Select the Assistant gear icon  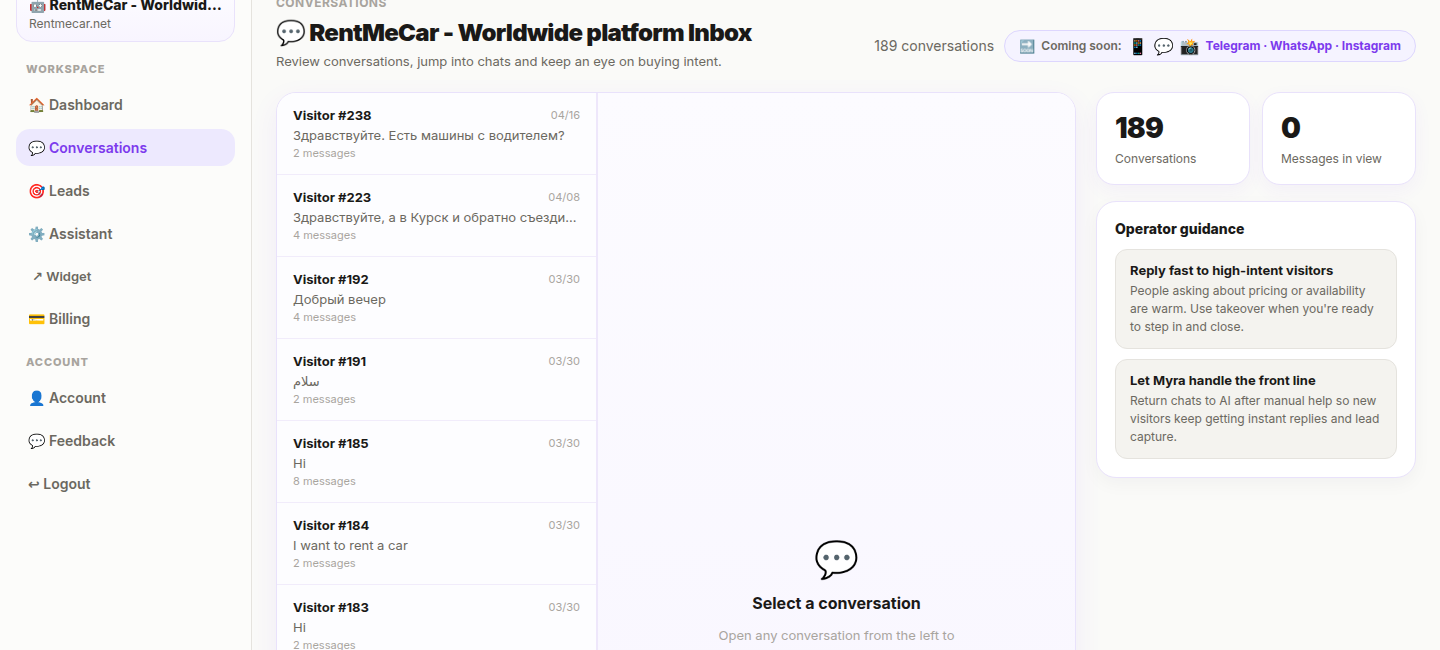tap(36, 233)
